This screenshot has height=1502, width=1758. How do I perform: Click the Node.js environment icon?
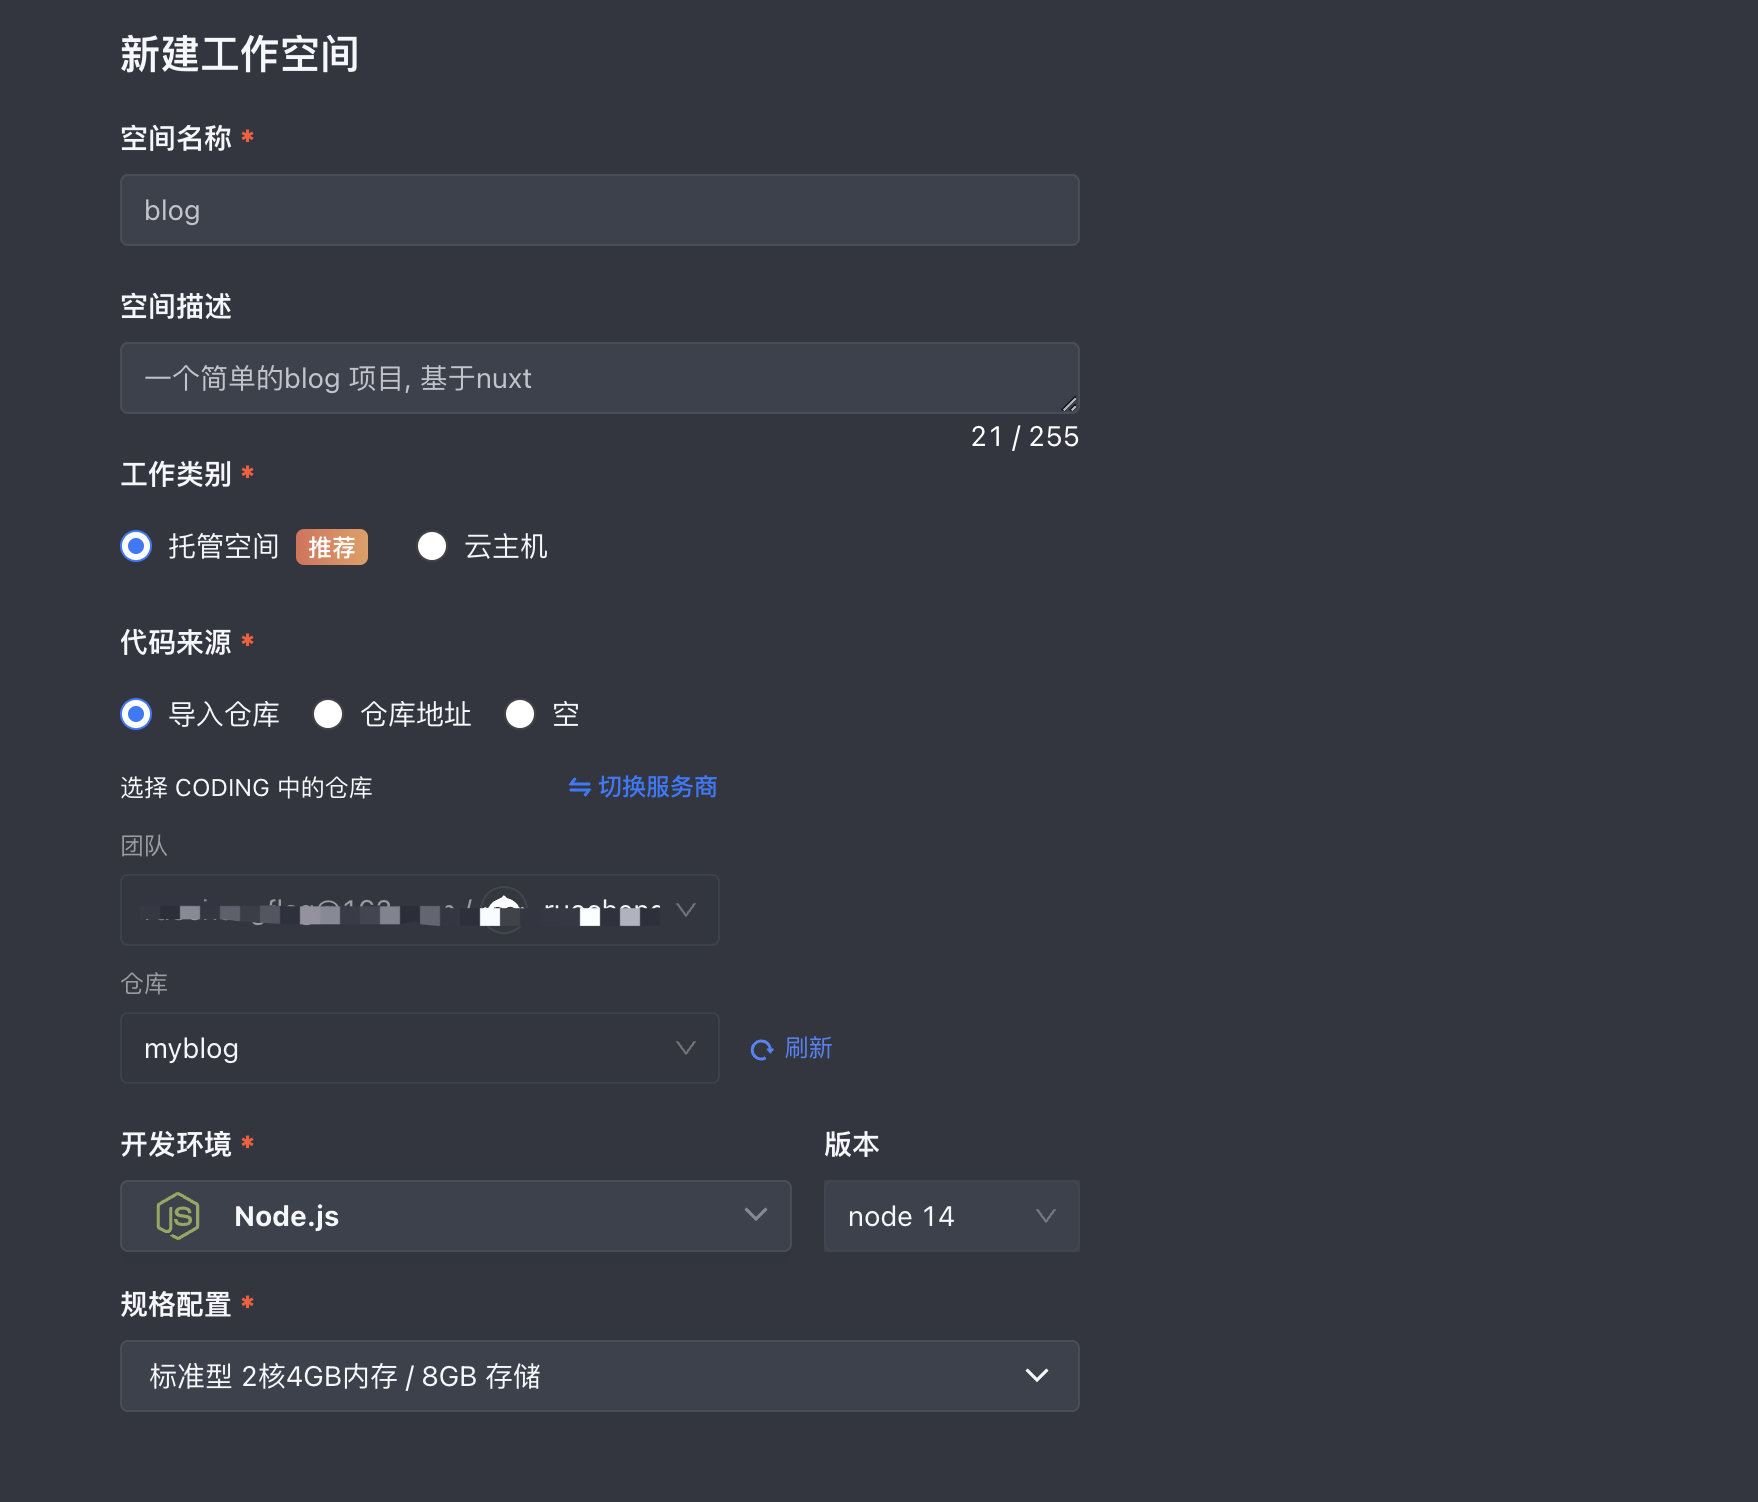click(x=177, y=1216)
